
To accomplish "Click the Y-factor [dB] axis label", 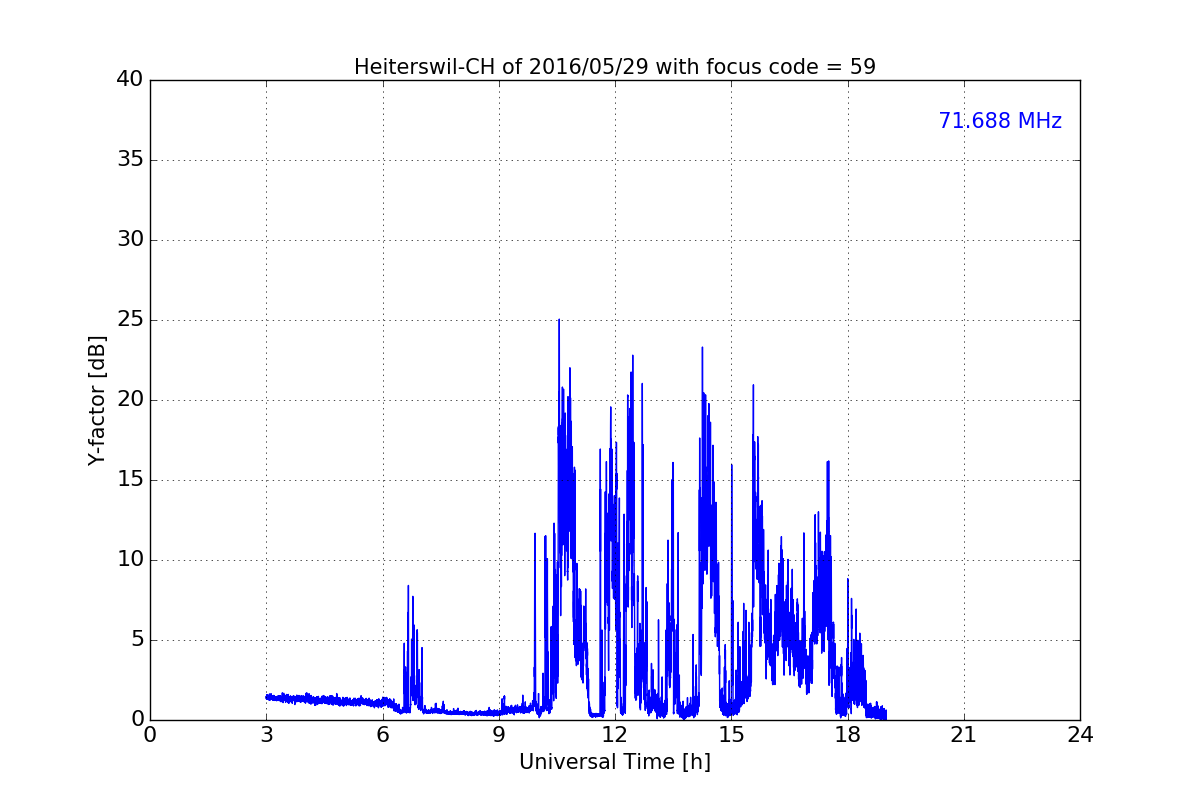I will 97,400.
